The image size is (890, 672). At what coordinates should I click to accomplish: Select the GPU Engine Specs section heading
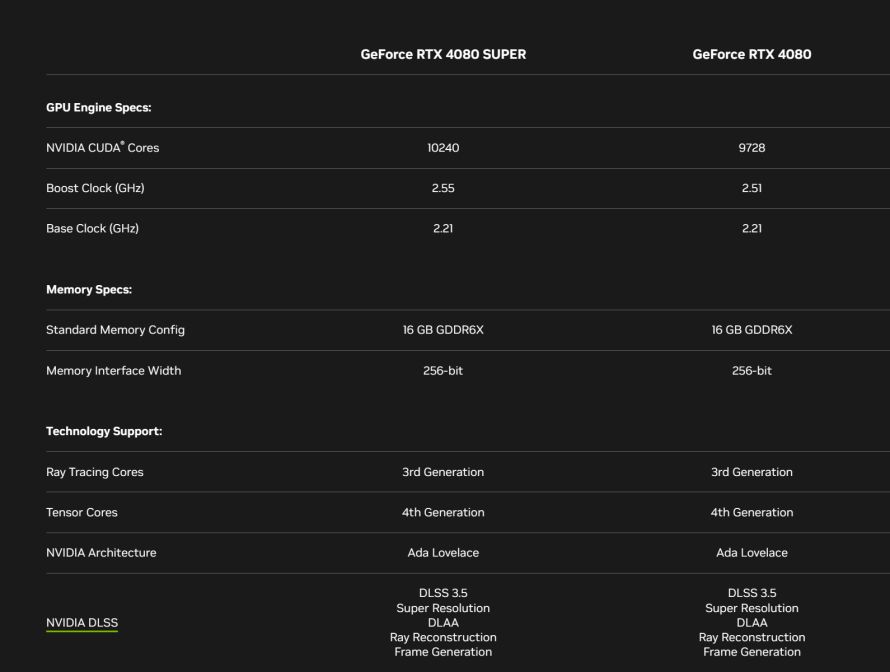pyautogui.click(x=98, y=107)
